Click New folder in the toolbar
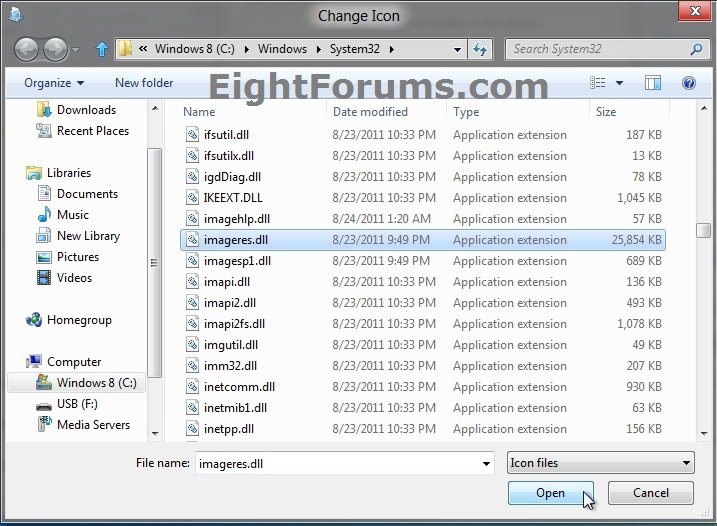Screen dimensions: 717x526 pyautogui.click(x=144, y=83)
